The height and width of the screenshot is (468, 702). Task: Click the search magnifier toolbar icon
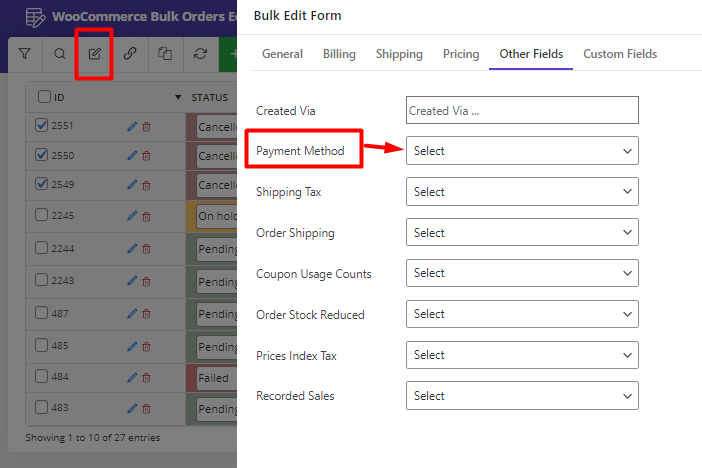(60, 54)
